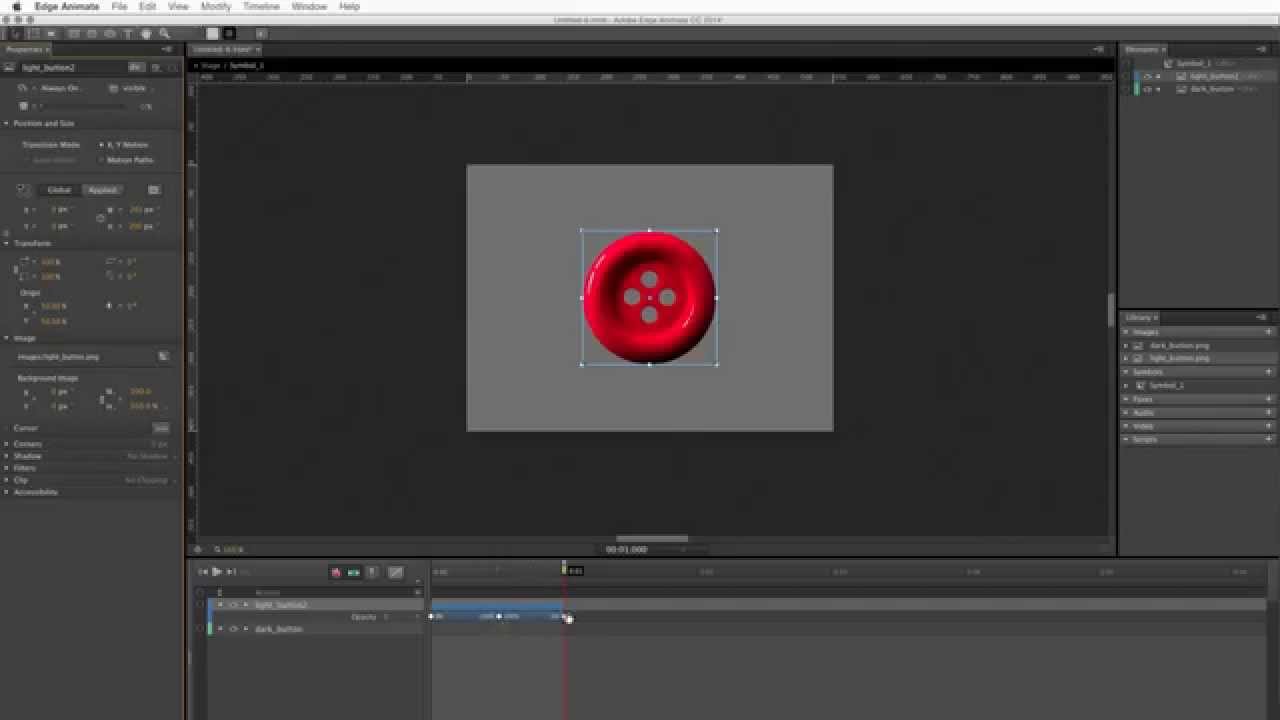Select the Rectangle tool in toolbar
The width and height of the screenshot is (1280, 720).
(x=73, y=34)
